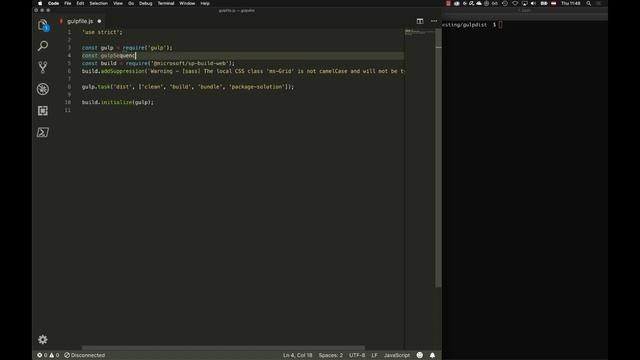
Task: Click the editor horizontal scrollbar
Action: point(223,348)
